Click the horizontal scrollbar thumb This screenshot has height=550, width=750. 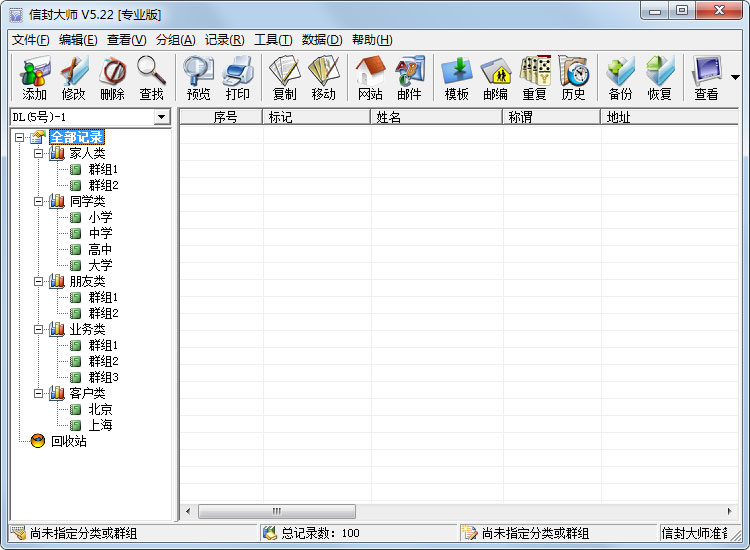click(x=277, y=511)
